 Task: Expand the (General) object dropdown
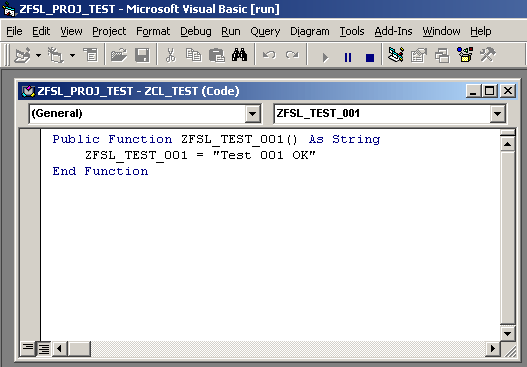(253, 114)
